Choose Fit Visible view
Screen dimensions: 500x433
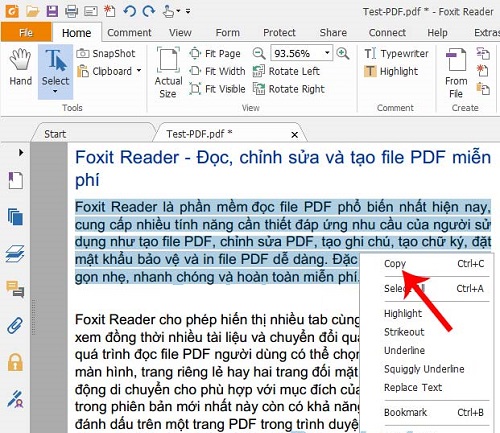point(217,89)
